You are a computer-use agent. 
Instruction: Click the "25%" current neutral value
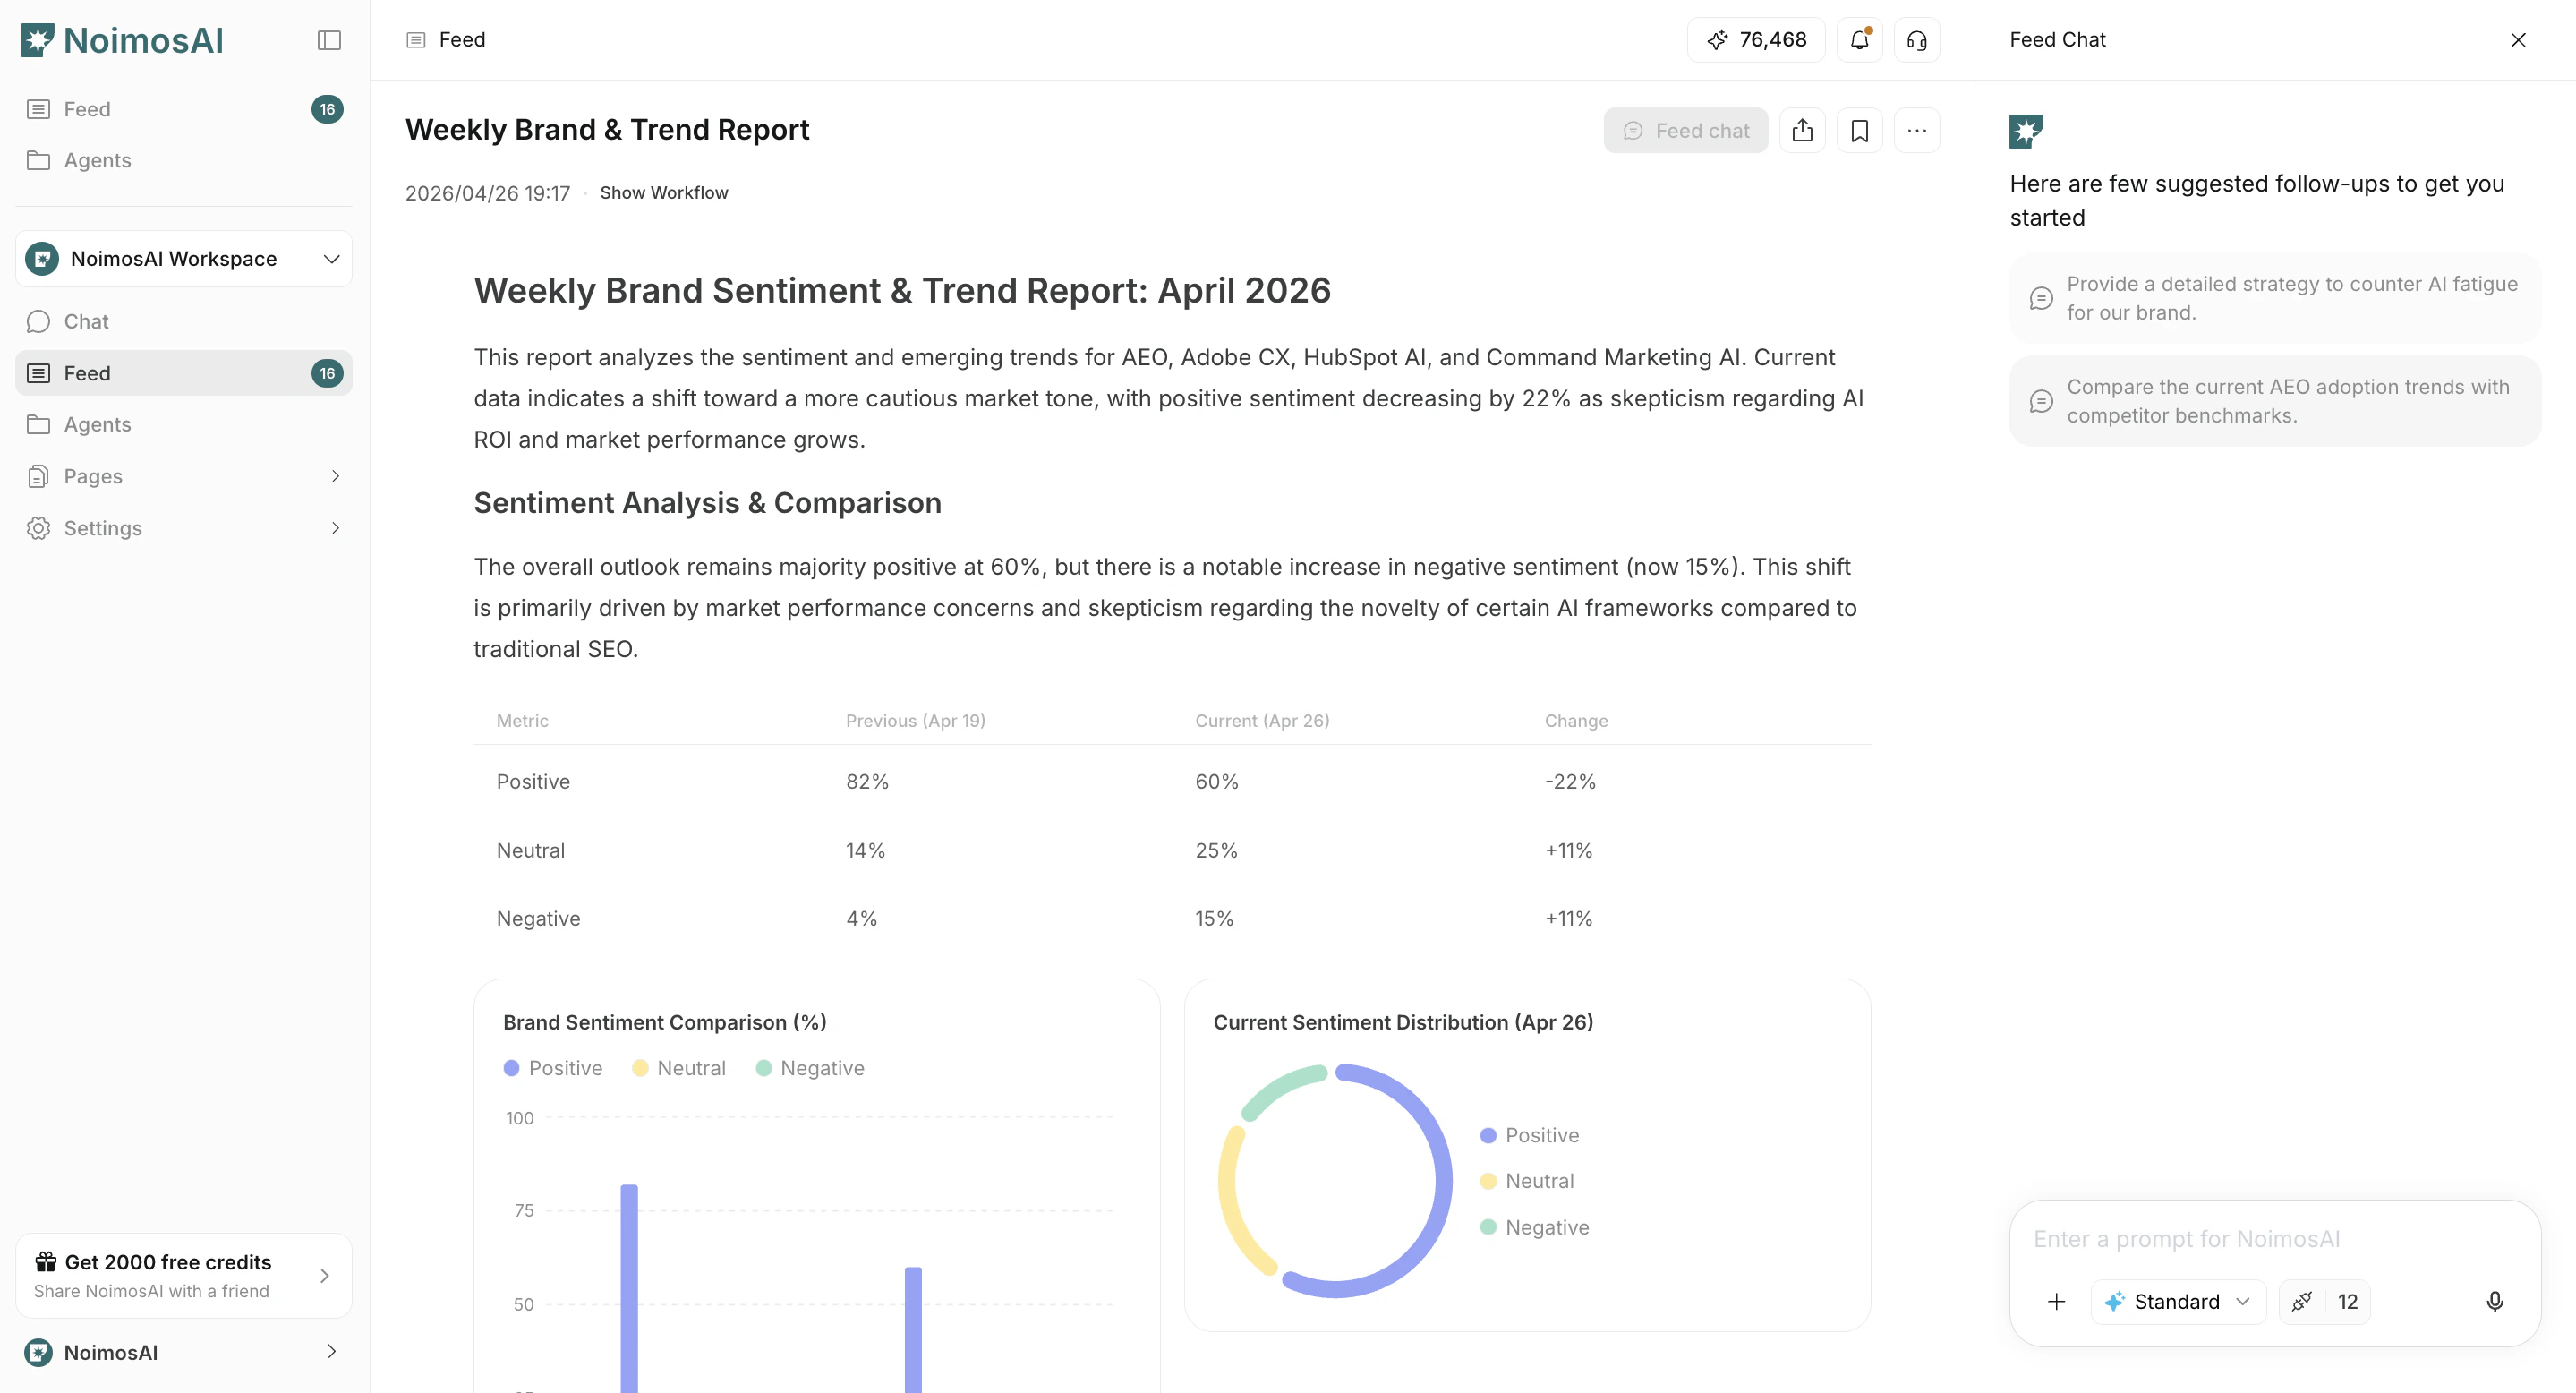click(x=1216, y=851)
